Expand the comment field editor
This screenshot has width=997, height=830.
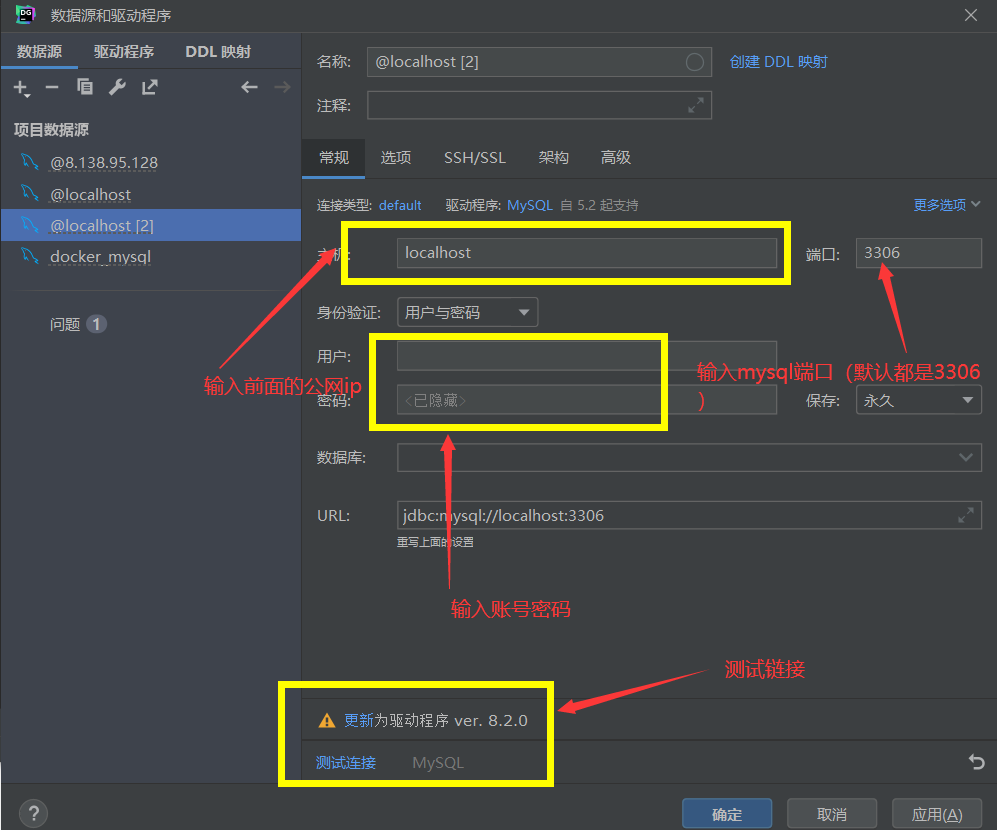point(696,106)
